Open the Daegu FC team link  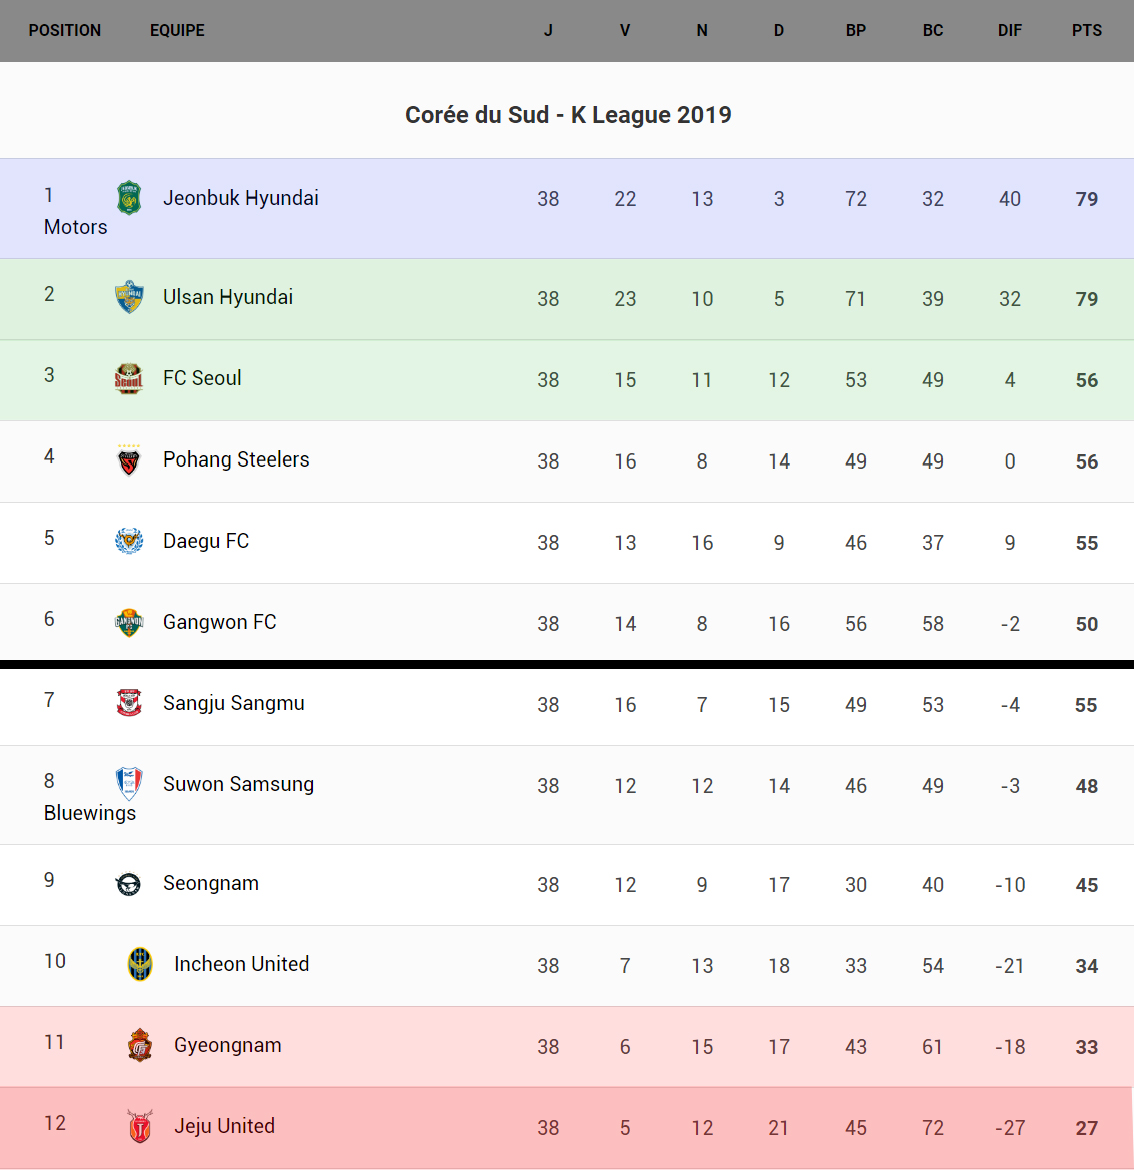click(x=206, y=541)
